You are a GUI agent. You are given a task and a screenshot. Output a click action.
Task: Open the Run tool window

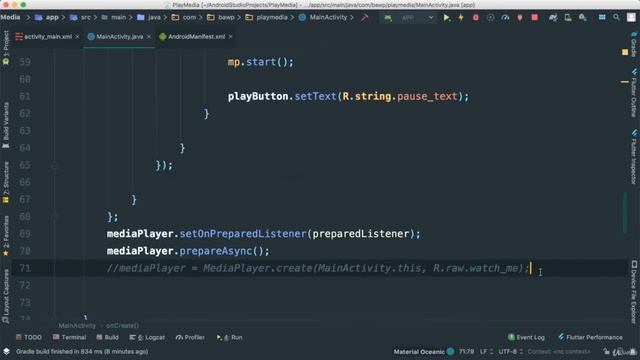[x=230, y=338]
